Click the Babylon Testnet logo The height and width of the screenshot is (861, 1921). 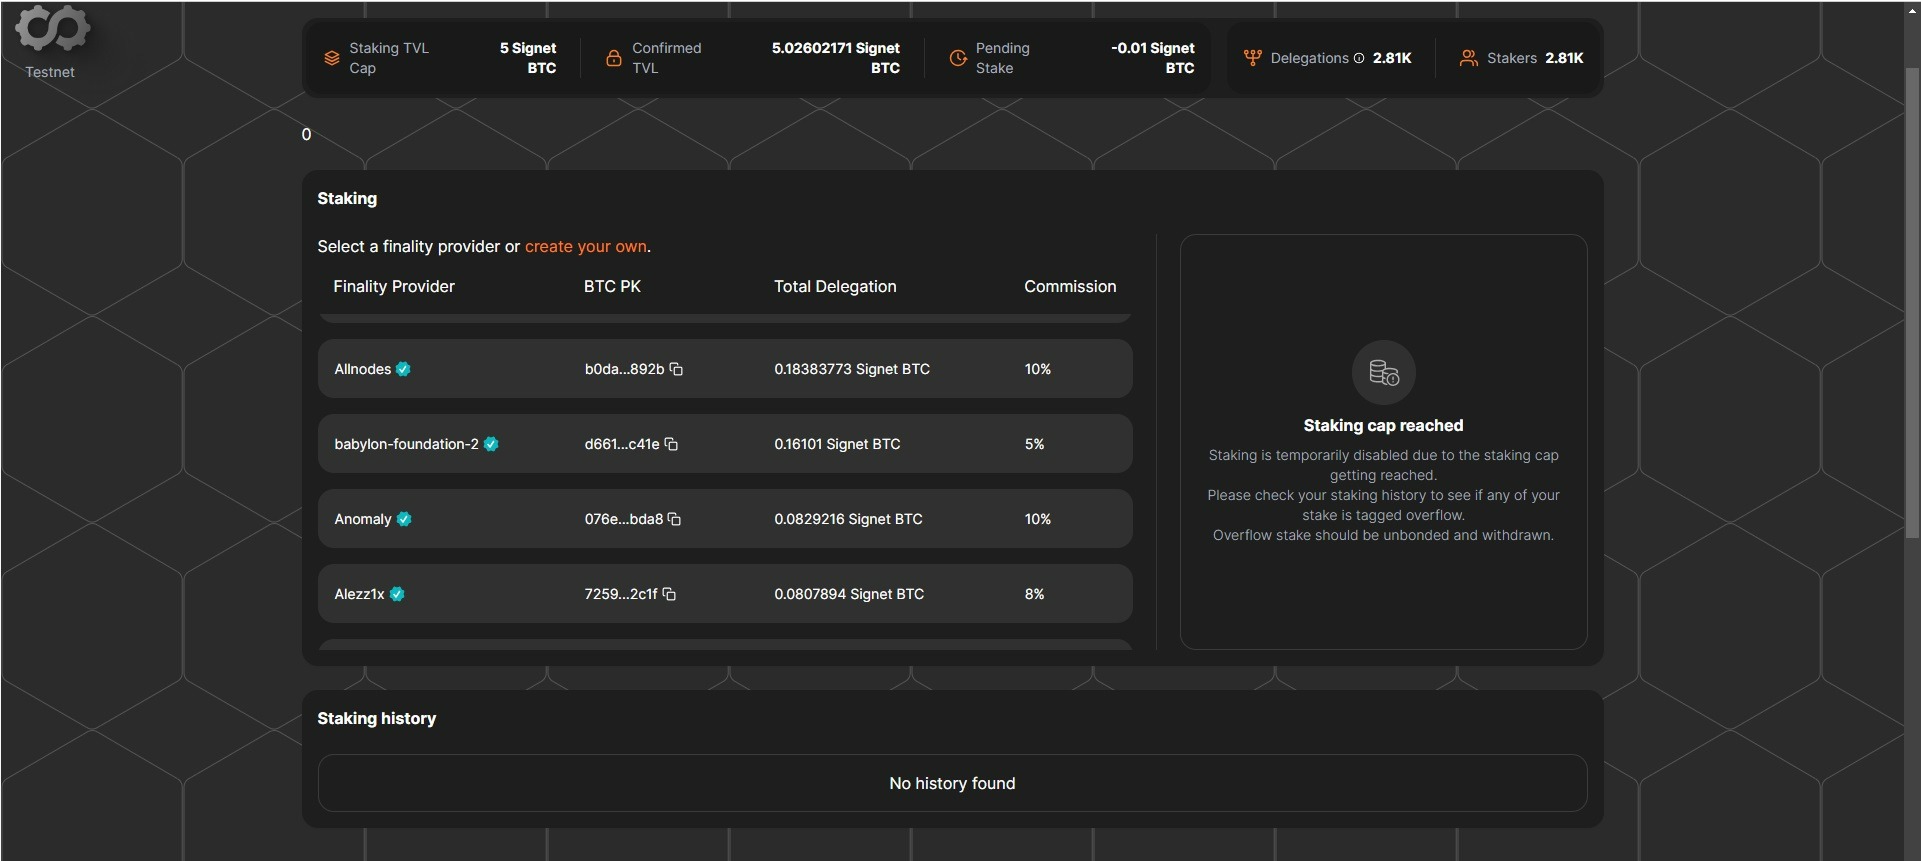pos(52,27)
